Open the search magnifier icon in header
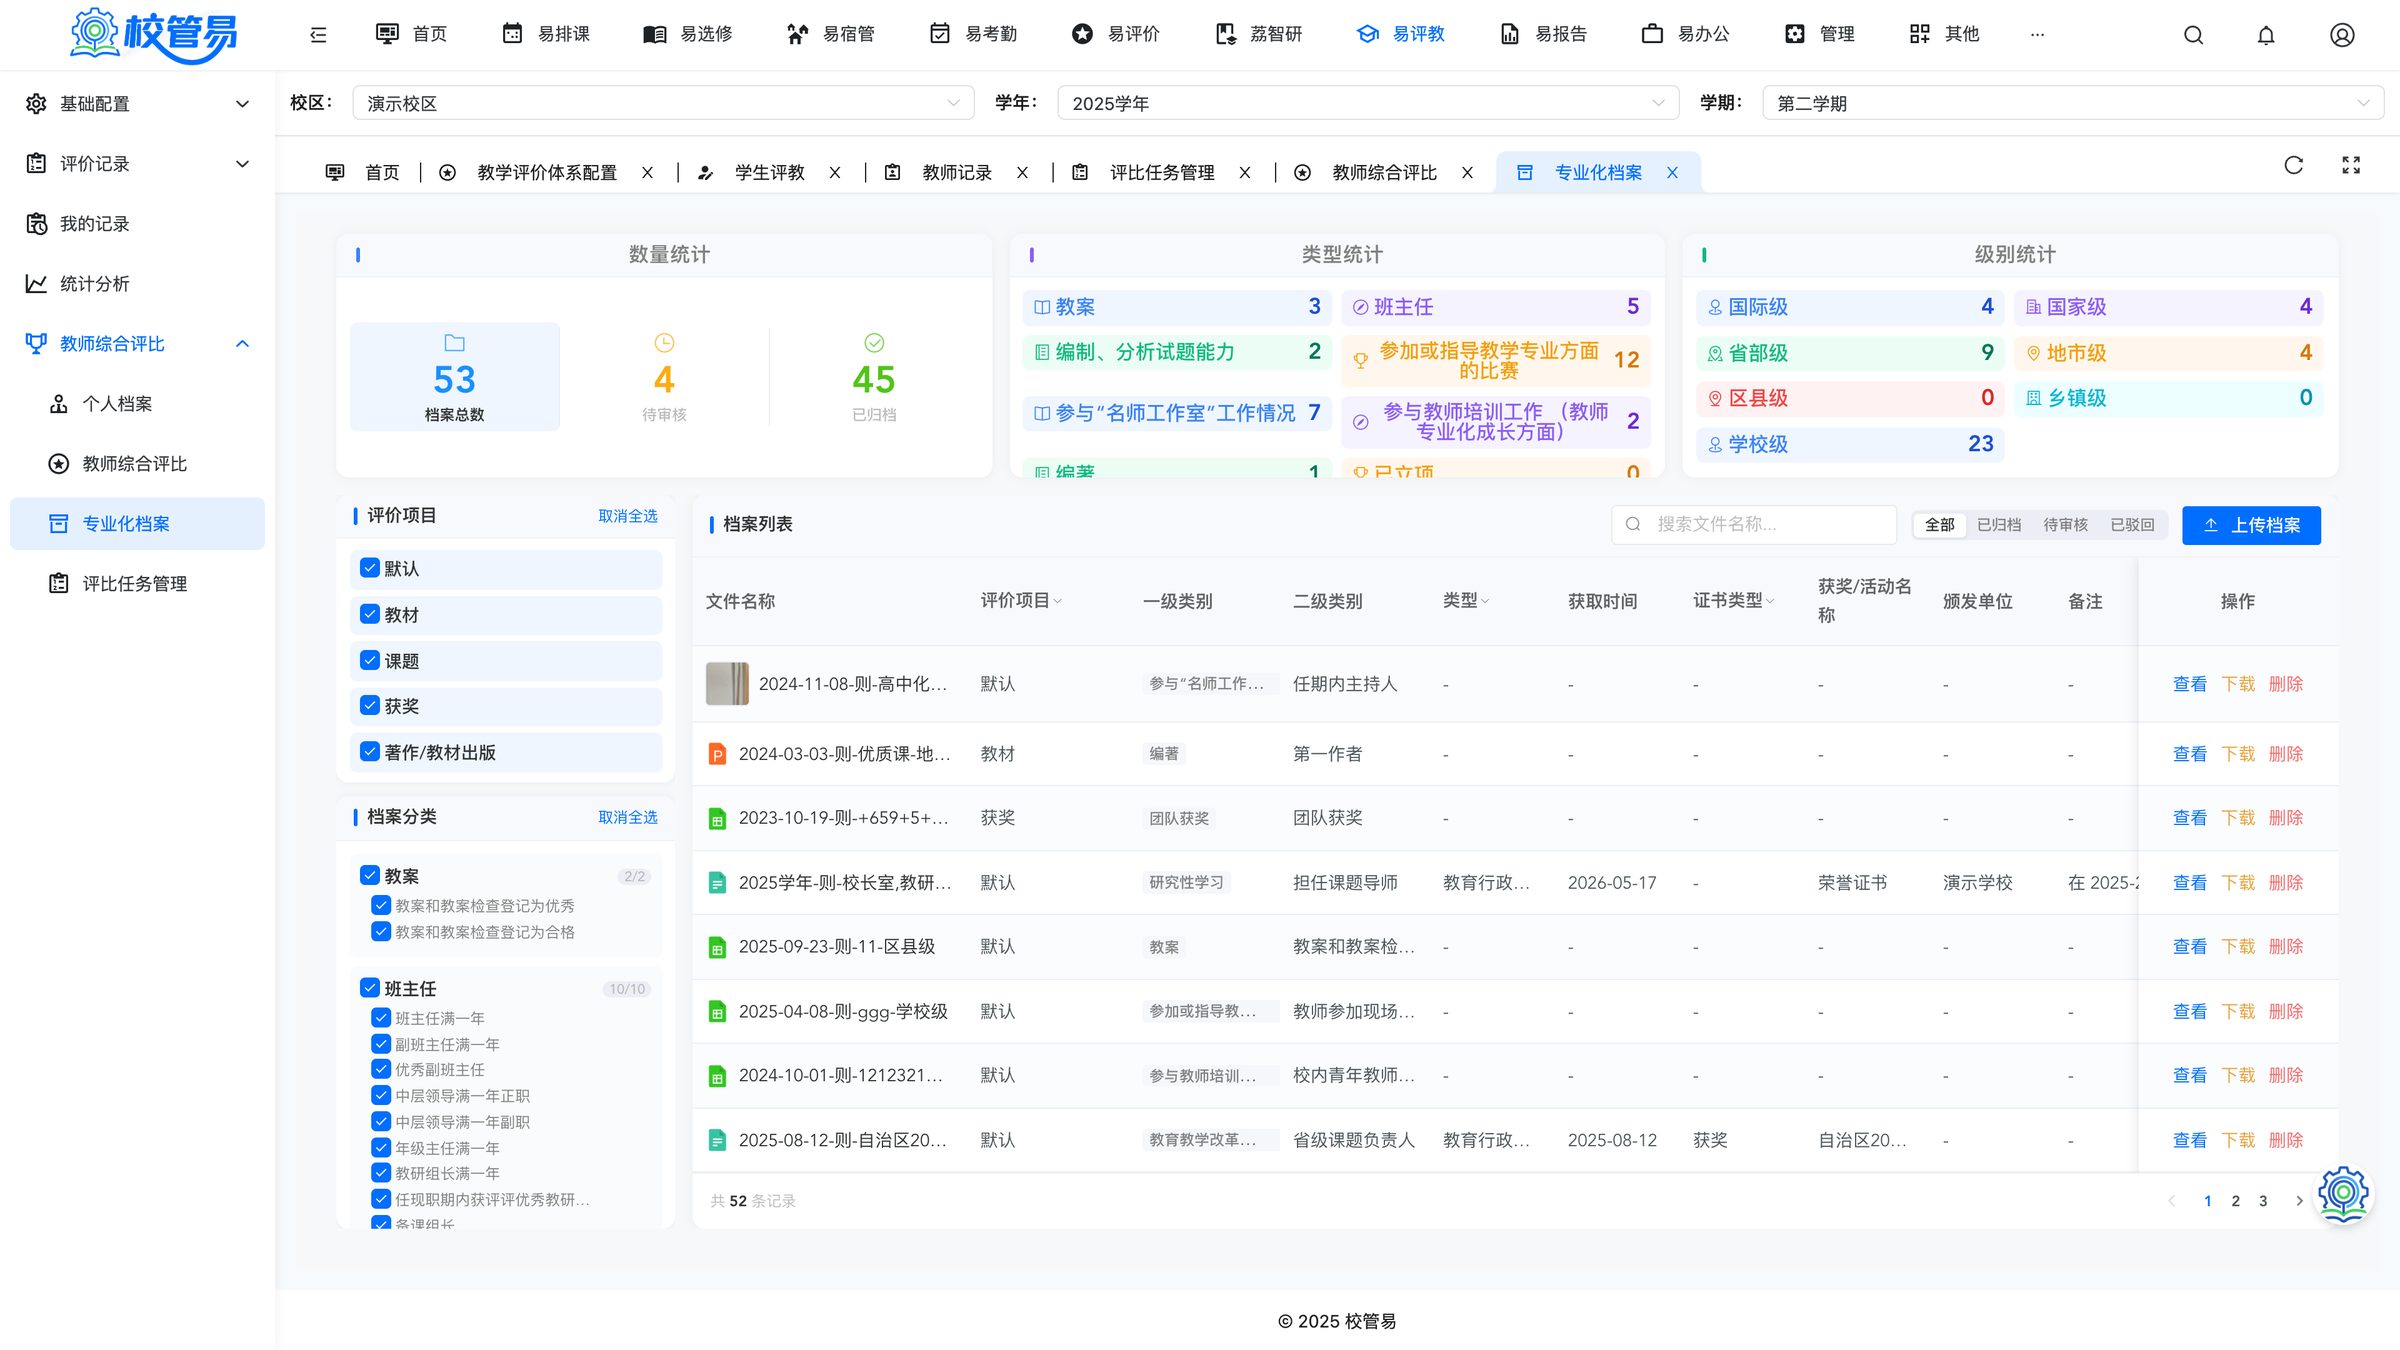The height and width of the screenshot is (1350, 2400). coord(2193,35)
